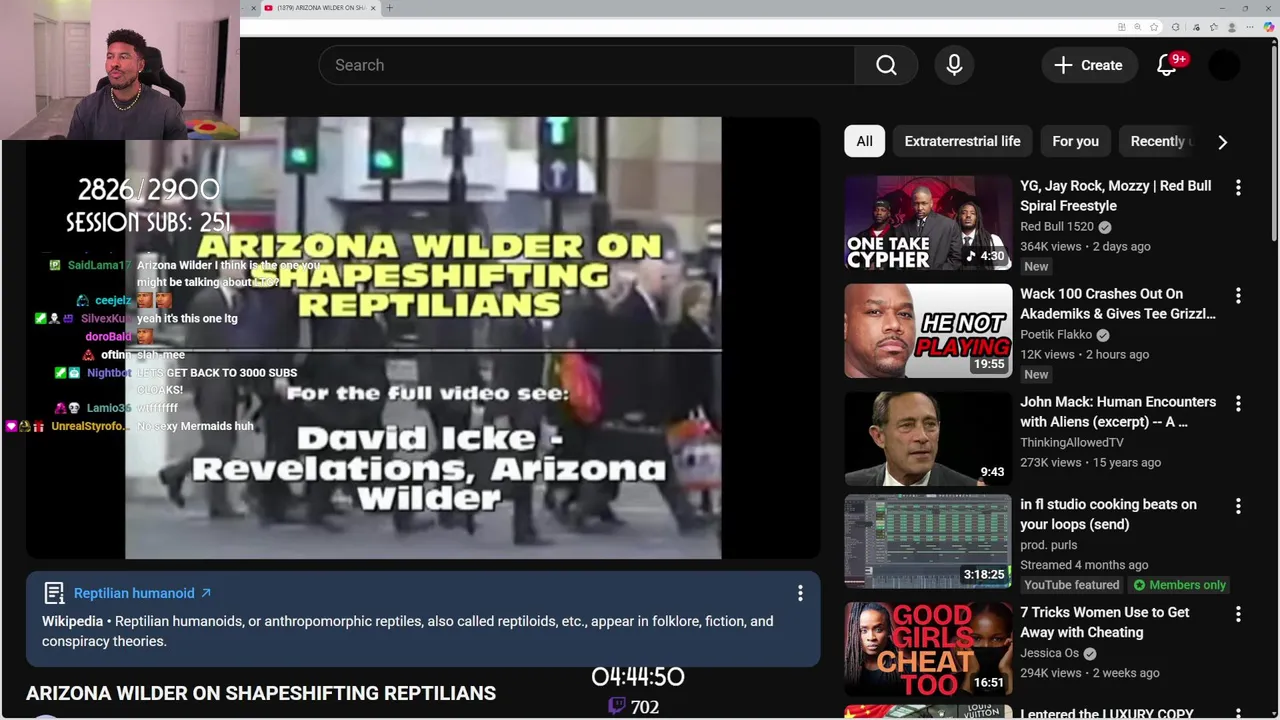Open the Red Bull Spiral Freestyle thumbnail

point(928,223)
